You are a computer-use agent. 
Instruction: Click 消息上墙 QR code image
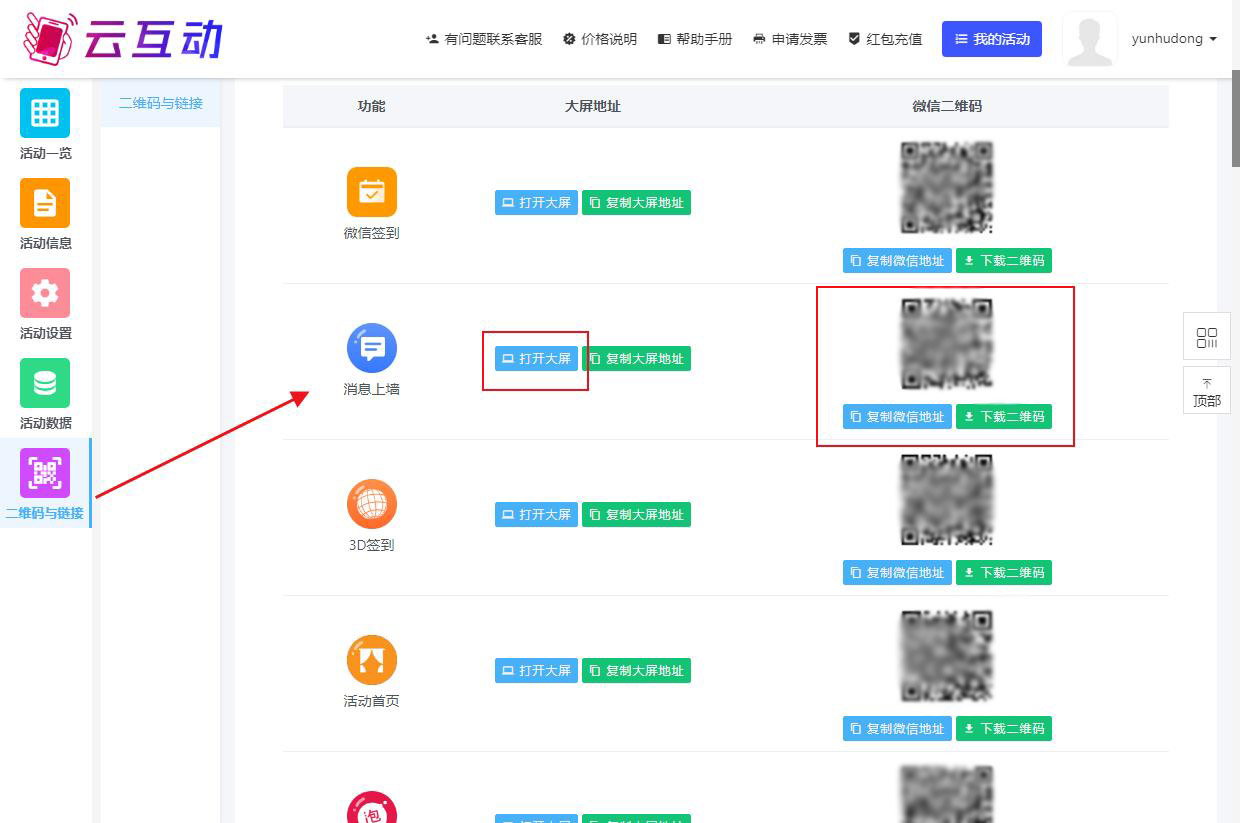(x=947, y=344)
